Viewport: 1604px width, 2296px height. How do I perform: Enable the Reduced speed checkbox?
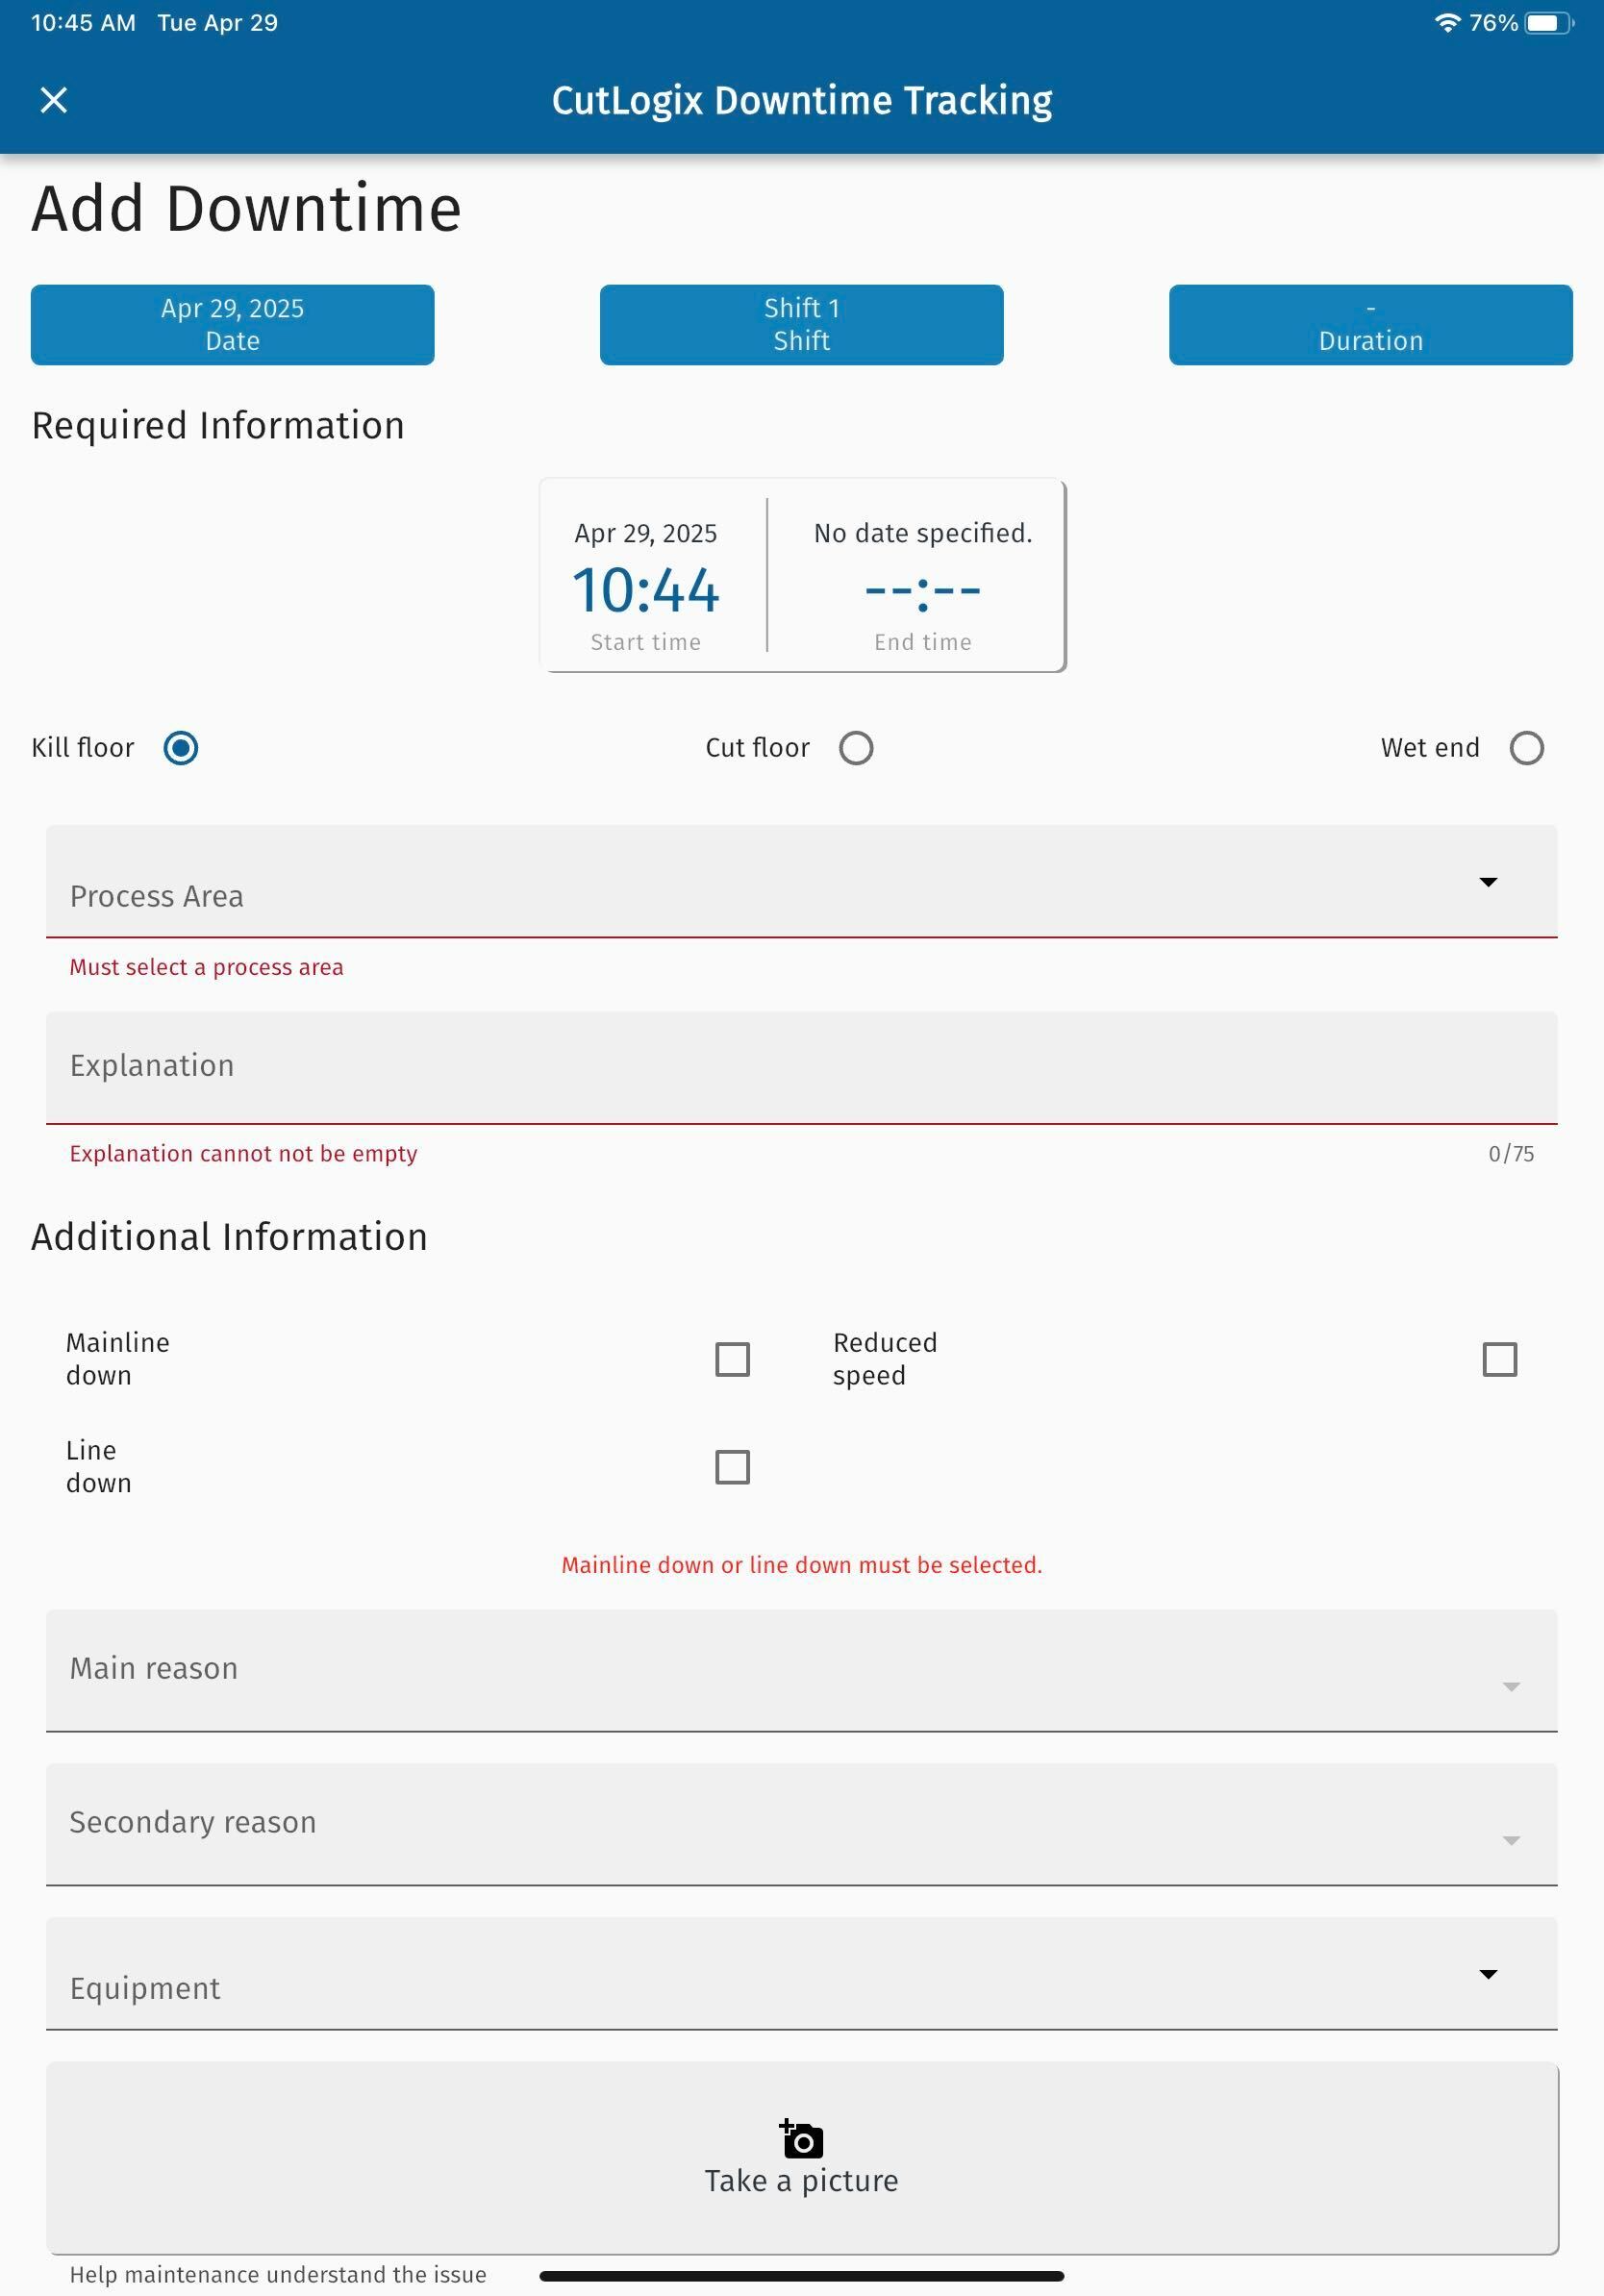(x=1498, y=1359)
